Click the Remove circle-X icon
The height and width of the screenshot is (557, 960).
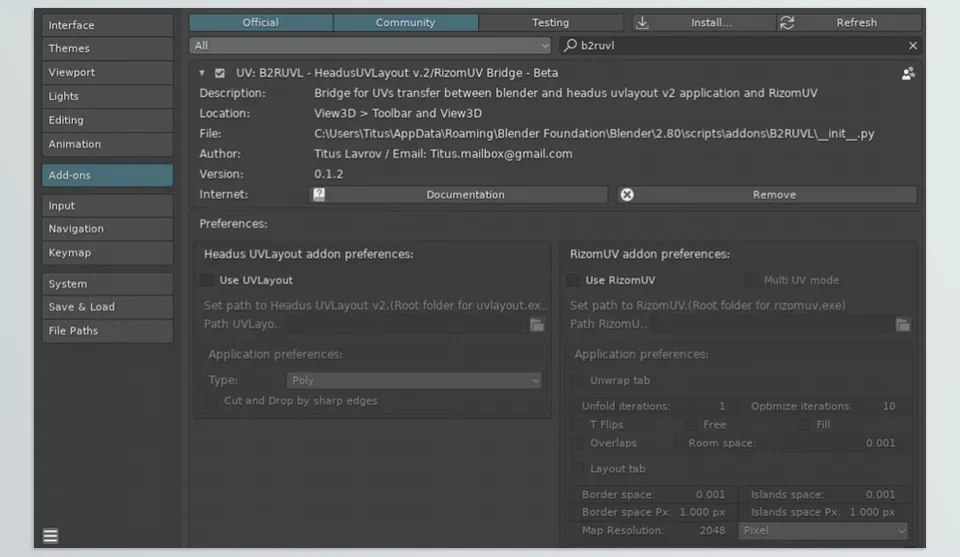pyautogui.click(x=627, y=195)
